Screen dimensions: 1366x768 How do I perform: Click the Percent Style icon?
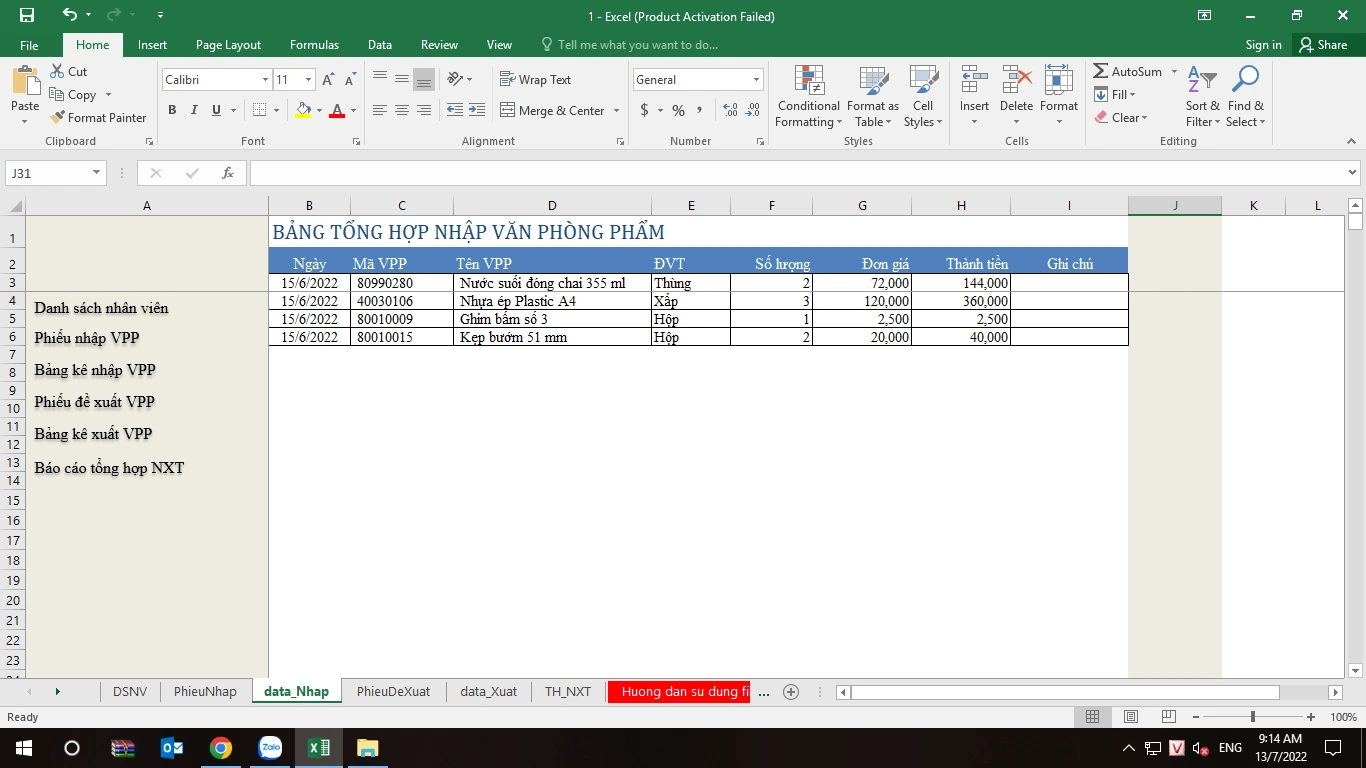point(678,110)
